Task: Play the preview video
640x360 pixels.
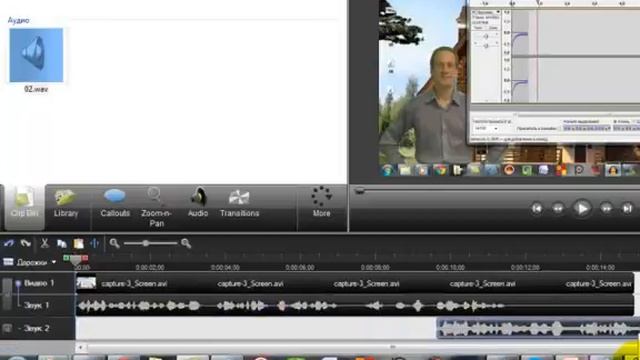Action: click(582, 208)
